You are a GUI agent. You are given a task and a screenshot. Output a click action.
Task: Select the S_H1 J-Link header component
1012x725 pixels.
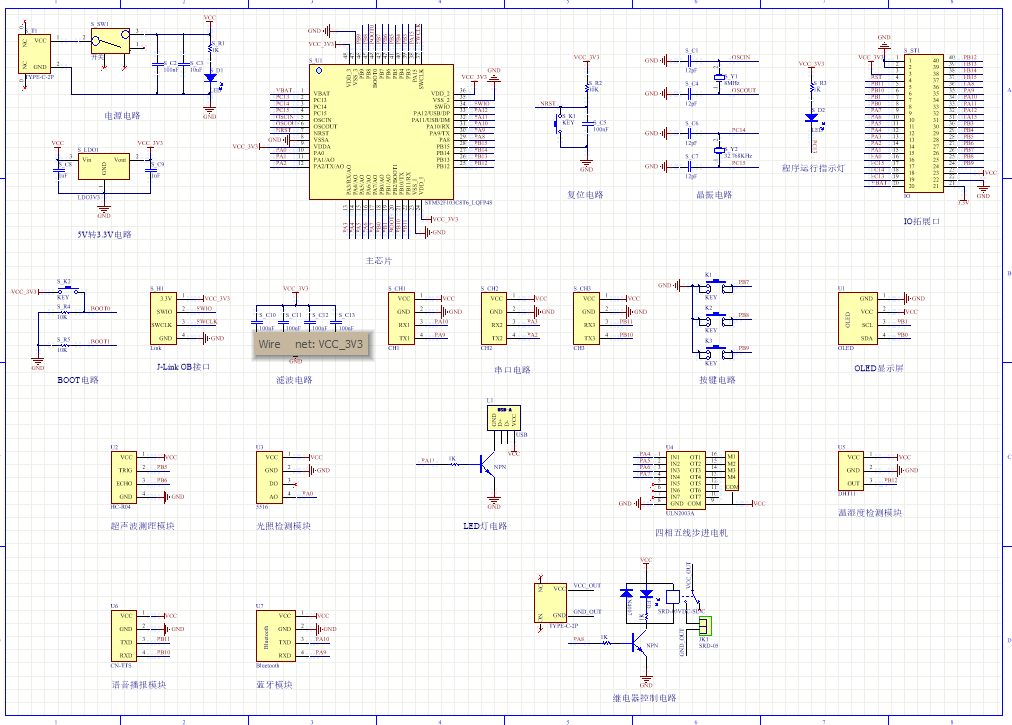pos(163,318)
